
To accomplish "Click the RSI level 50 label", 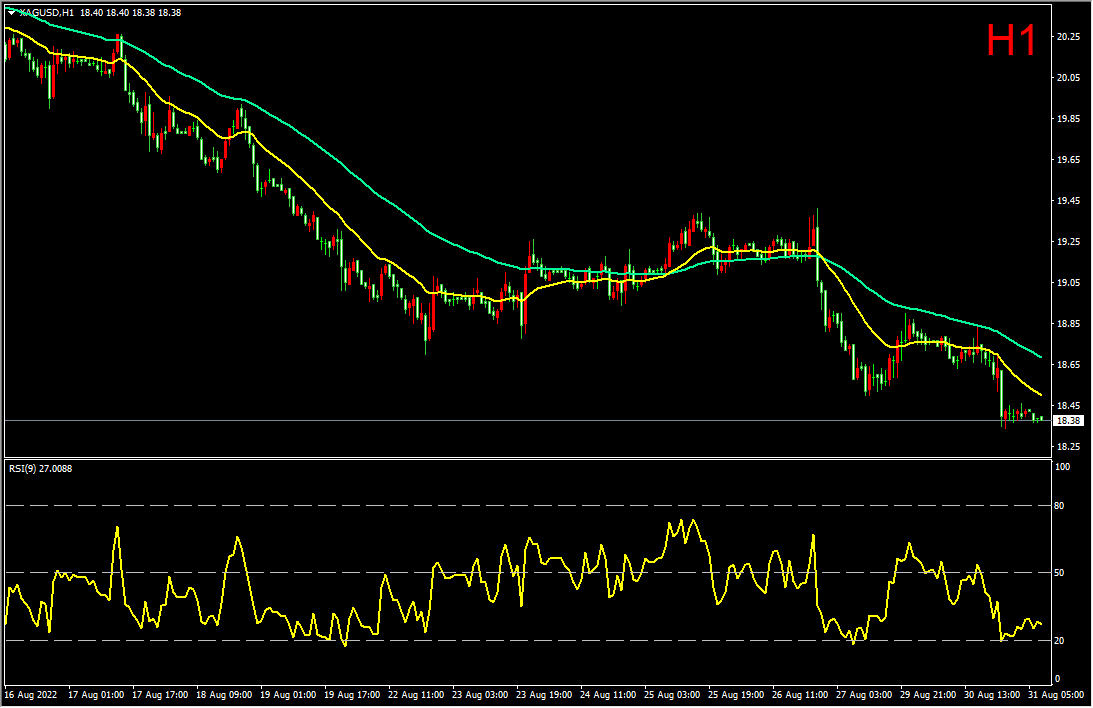I will point(1060,573).
